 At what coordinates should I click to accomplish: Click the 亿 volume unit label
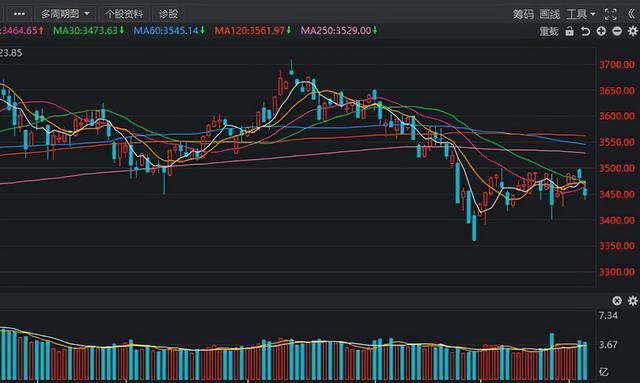tap(604, 372)
